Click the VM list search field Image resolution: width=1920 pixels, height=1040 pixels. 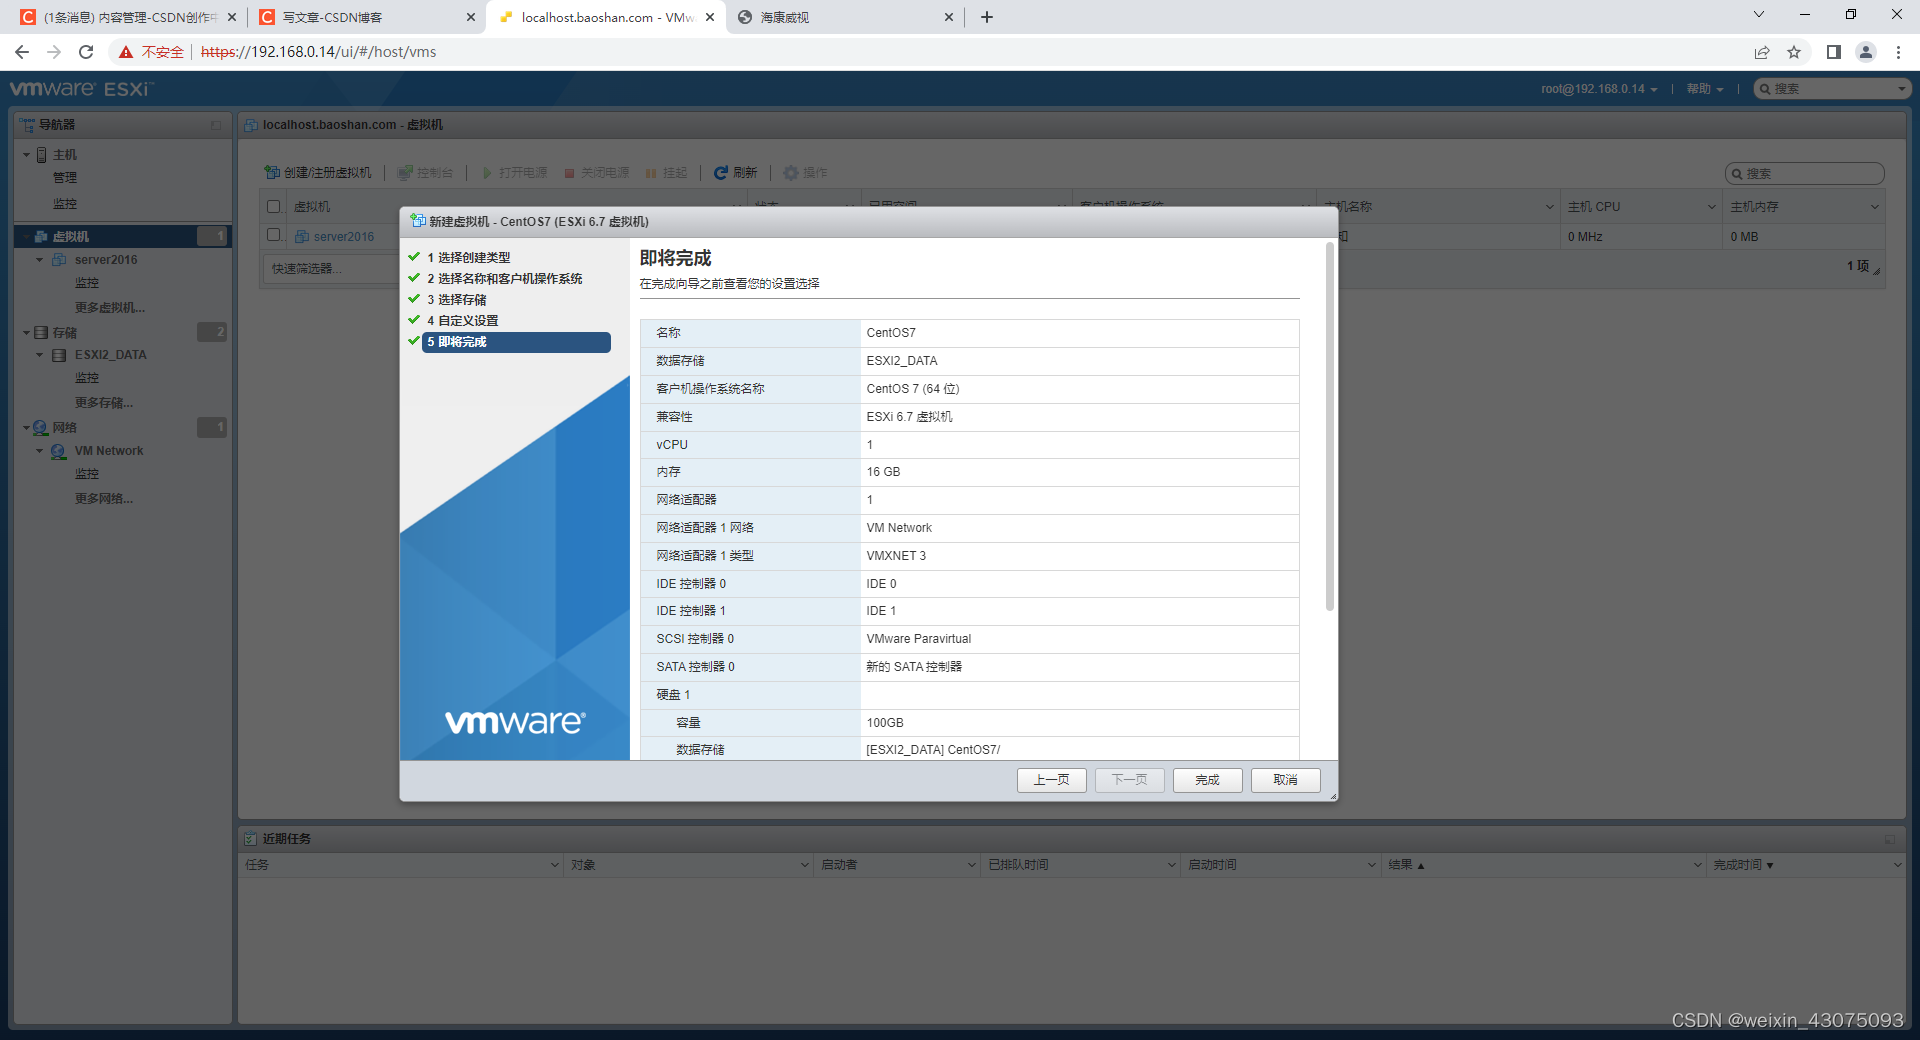[1805, 174]
